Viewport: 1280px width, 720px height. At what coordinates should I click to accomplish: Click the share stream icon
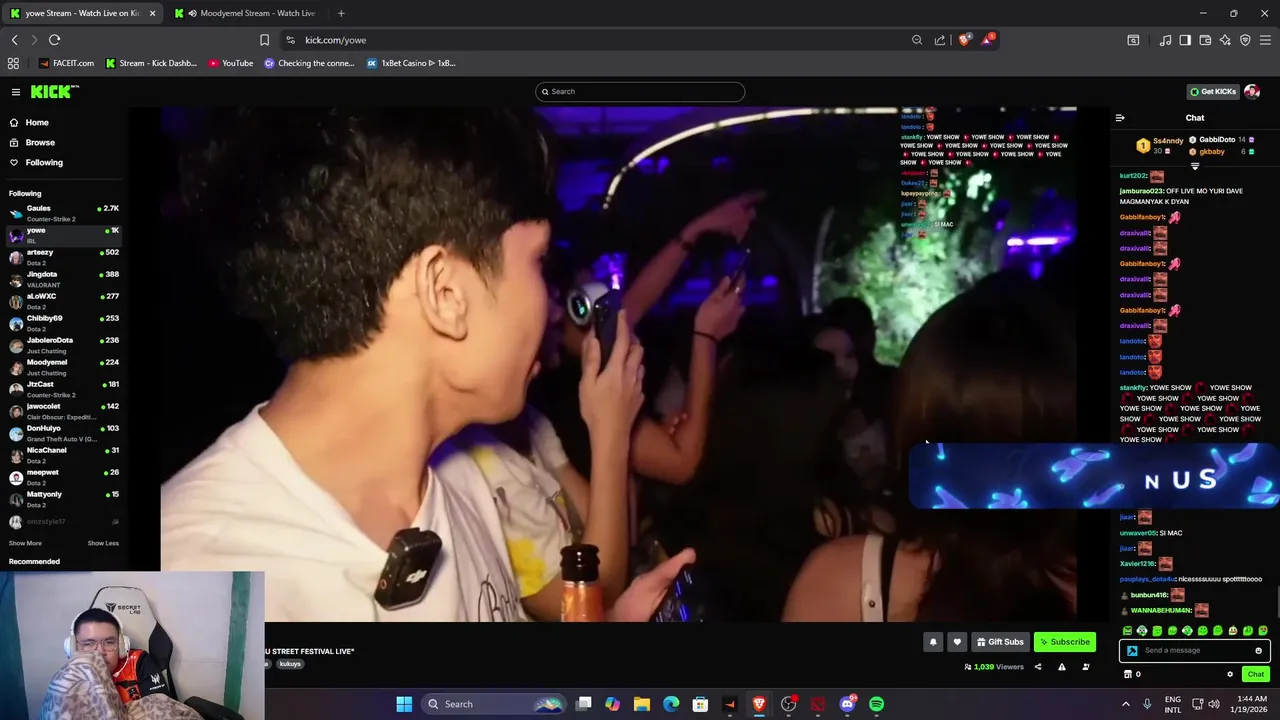coord(1038,667)
